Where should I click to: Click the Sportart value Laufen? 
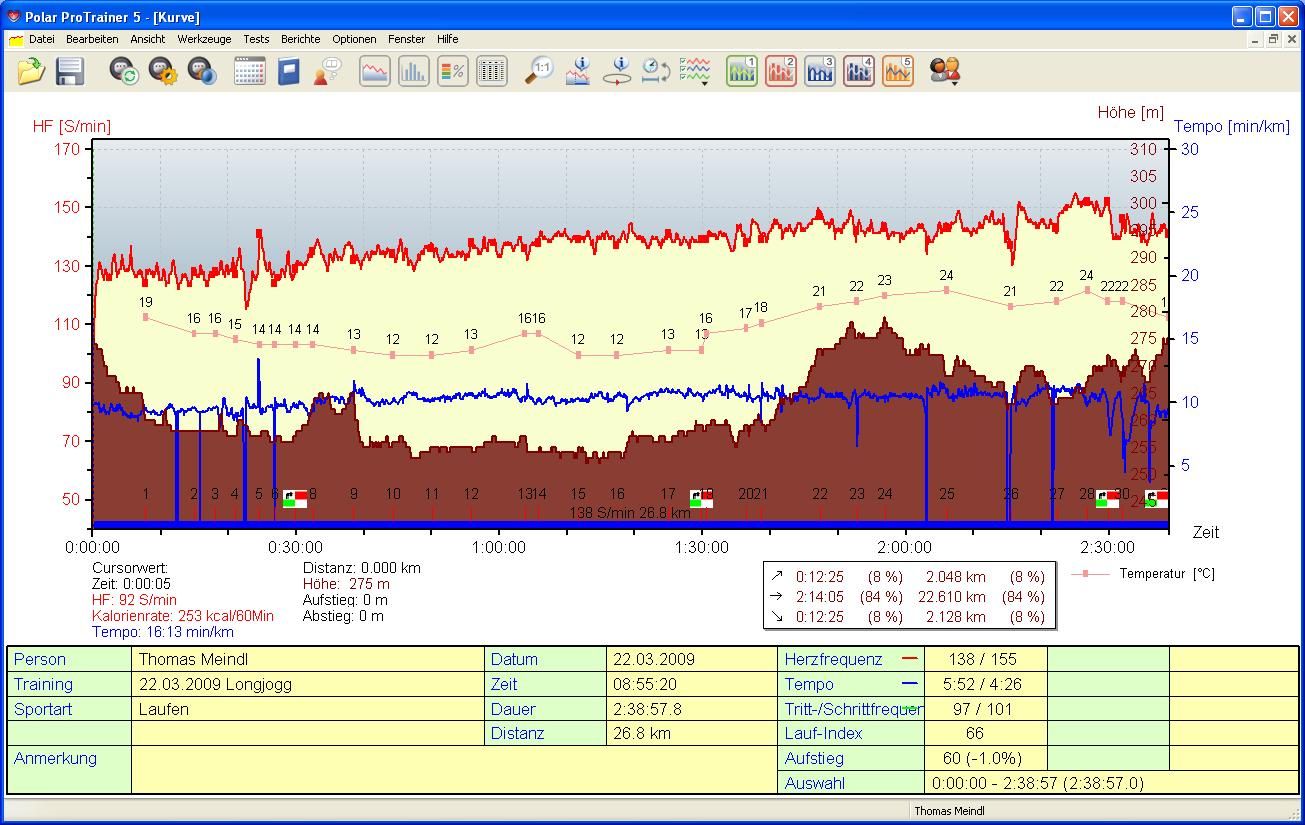click(x=308, y=709)
